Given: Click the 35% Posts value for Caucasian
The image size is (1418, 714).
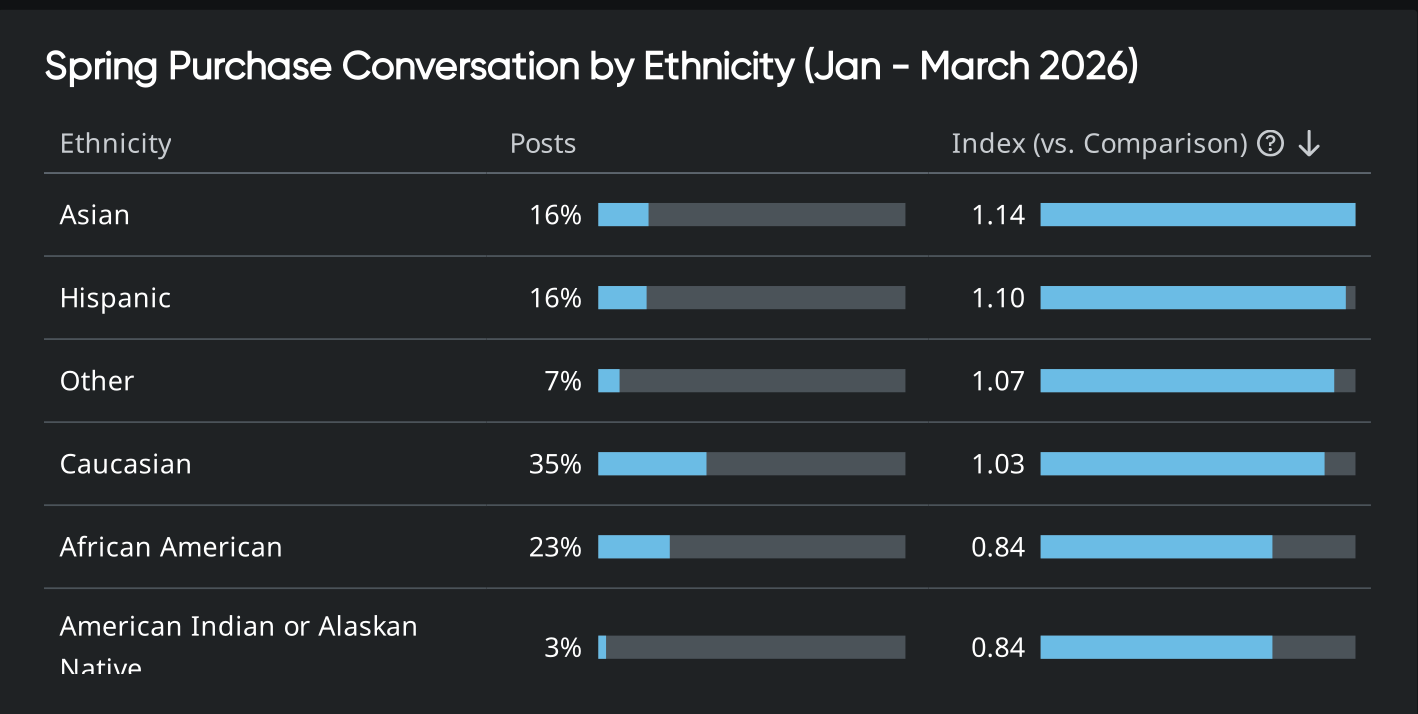Looking at the screenshot, I should [x=555, y=464].
